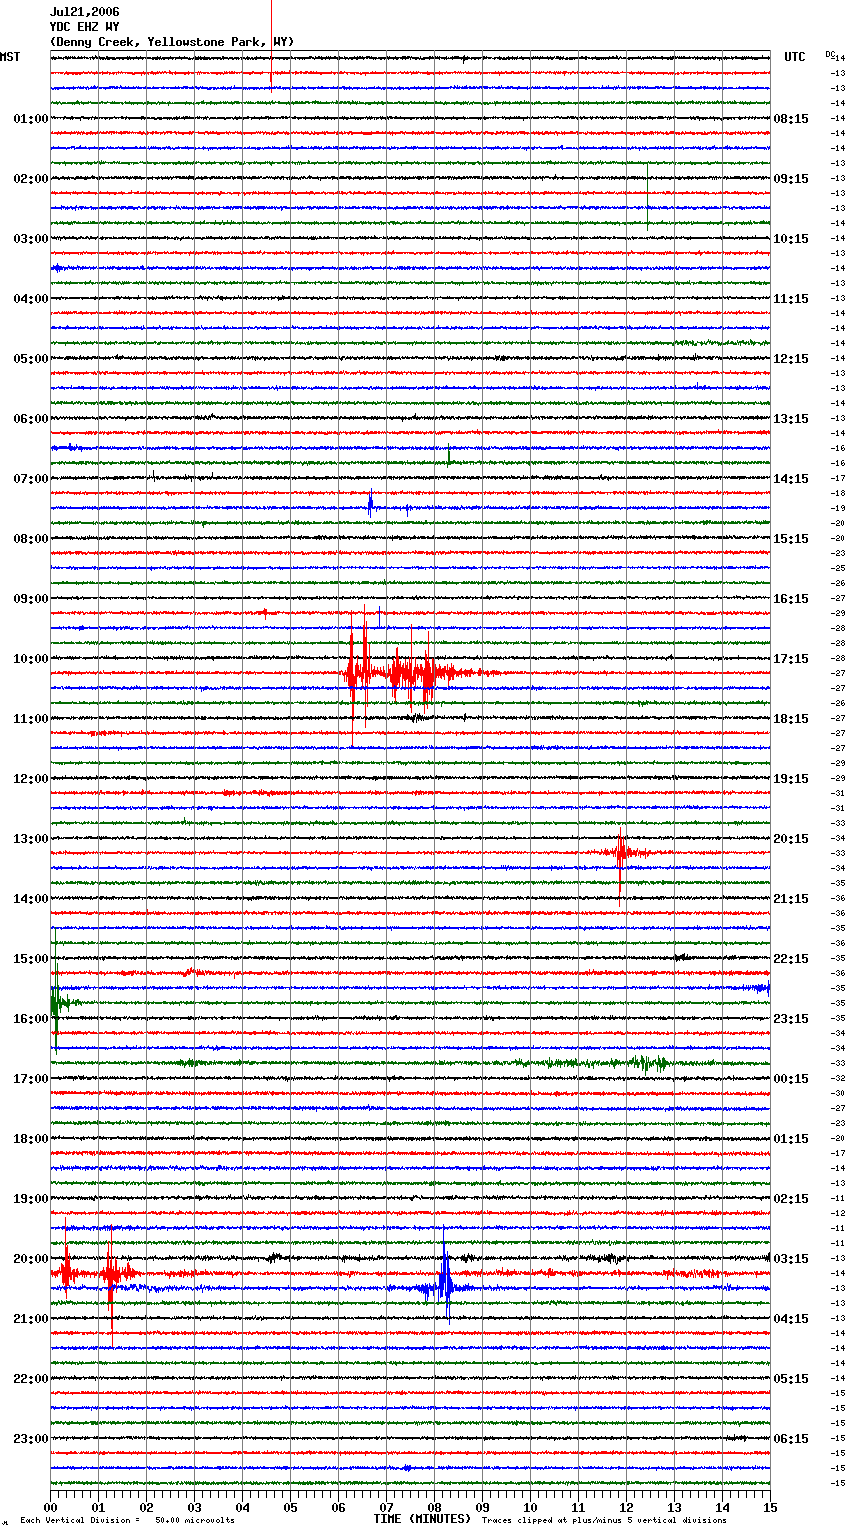
Task: Click the UTC label "20:15"
Action: 791,839
